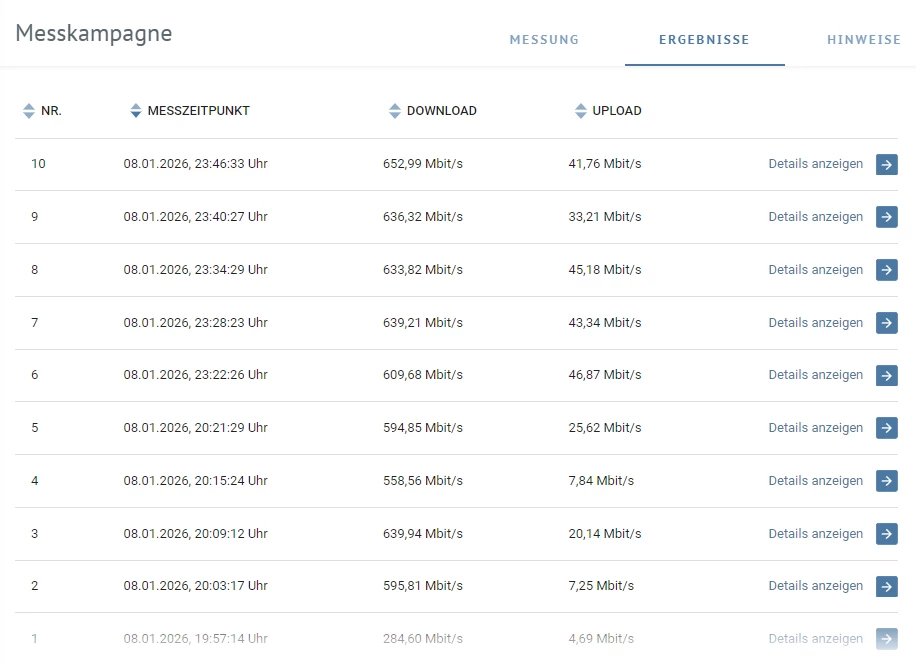Click the arrow button for measurement 1
This screenshot has height=665, width=916.
point(887,639)
